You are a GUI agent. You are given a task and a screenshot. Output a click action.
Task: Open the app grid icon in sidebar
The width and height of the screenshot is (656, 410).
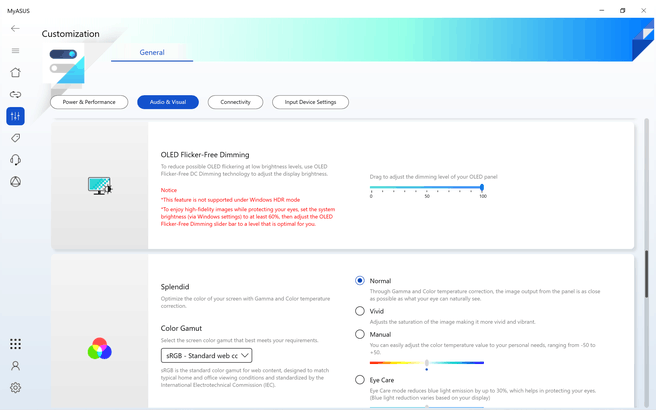(x=15, y=344)
